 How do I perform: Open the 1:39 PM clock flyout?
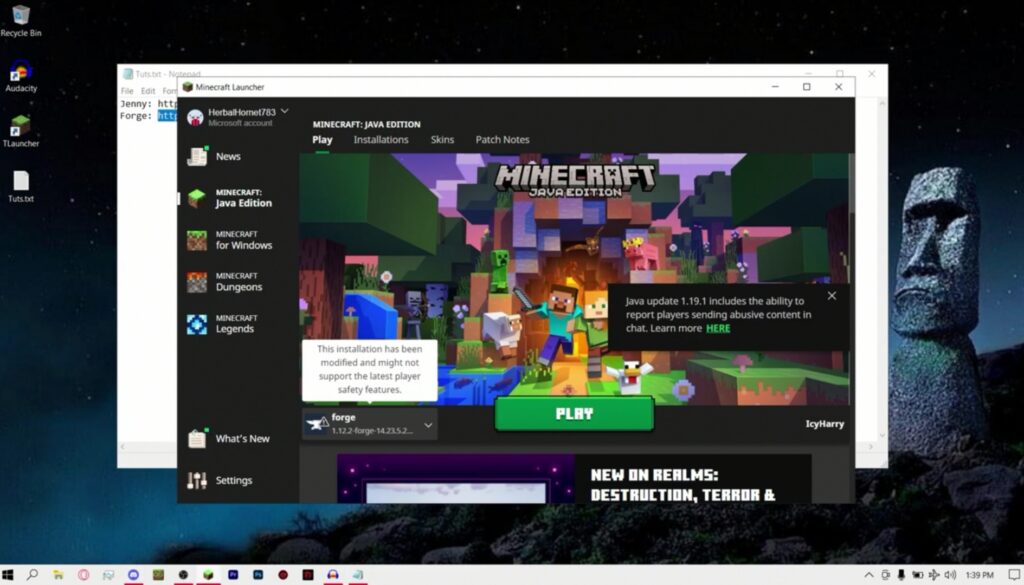[x=979, y=575]
